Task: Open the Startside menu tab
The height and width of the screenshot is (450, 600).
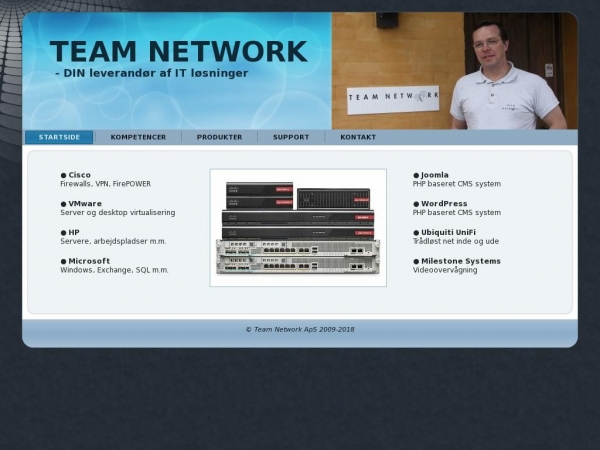Action: tap(59, 137)
